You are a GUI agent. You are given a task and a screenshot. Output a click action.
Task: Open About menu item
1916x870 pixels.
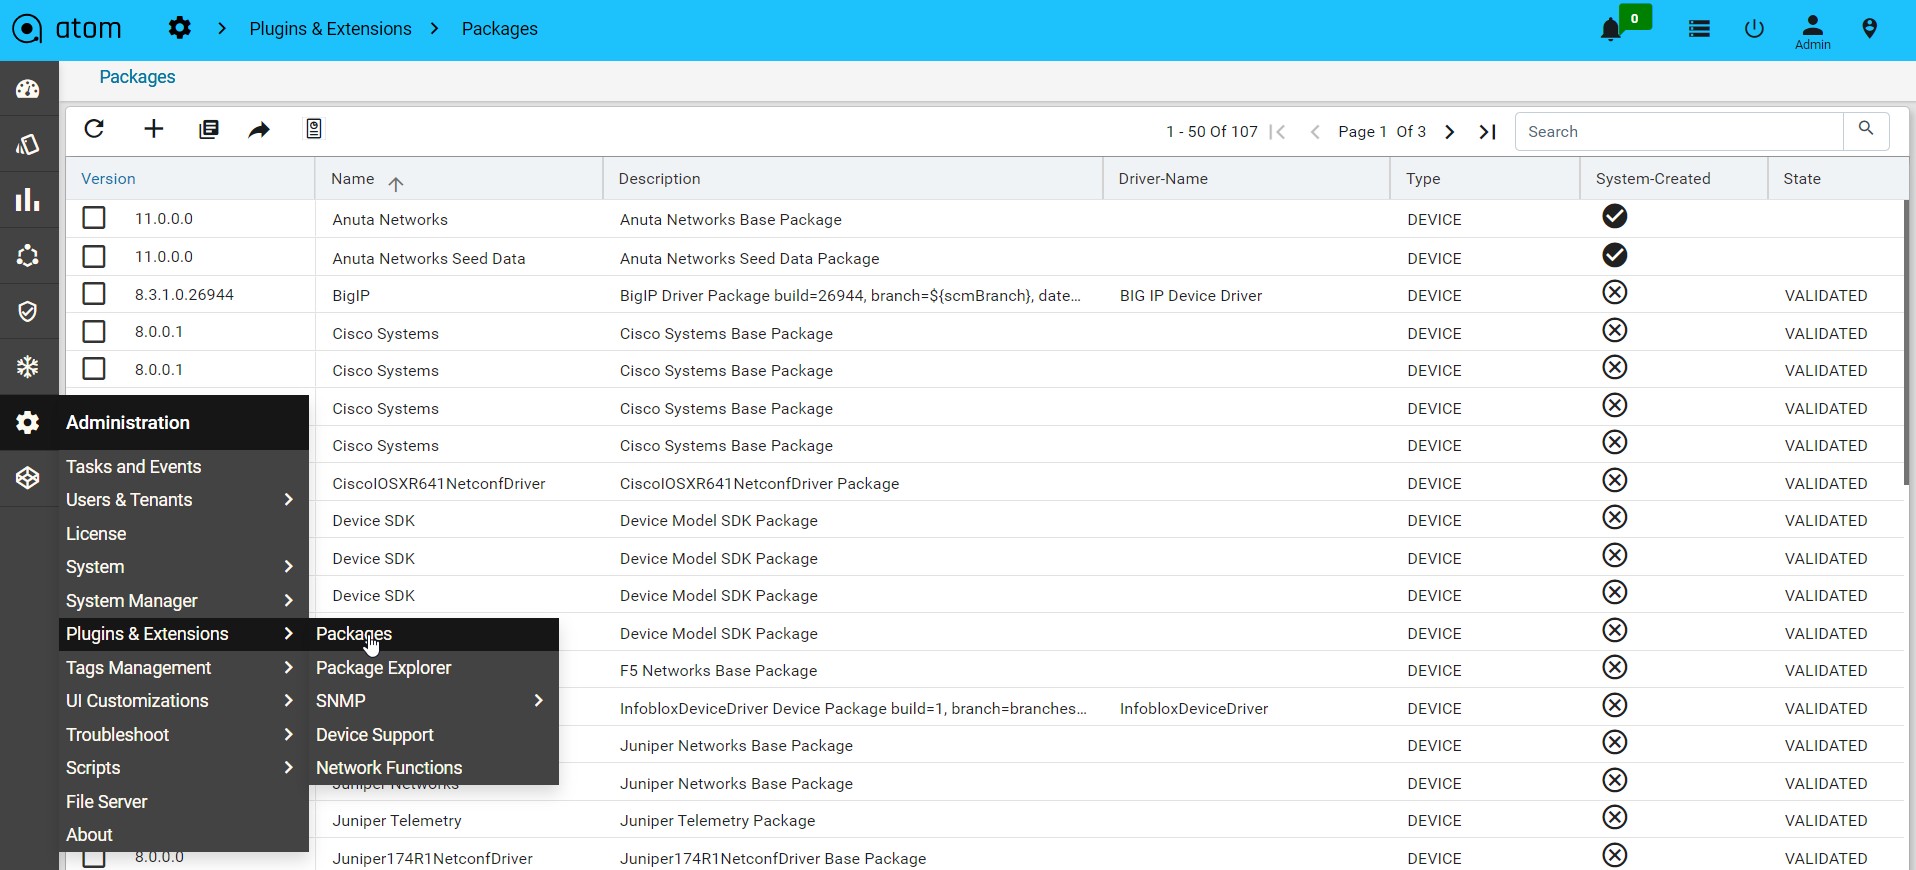tap(89, 835)
